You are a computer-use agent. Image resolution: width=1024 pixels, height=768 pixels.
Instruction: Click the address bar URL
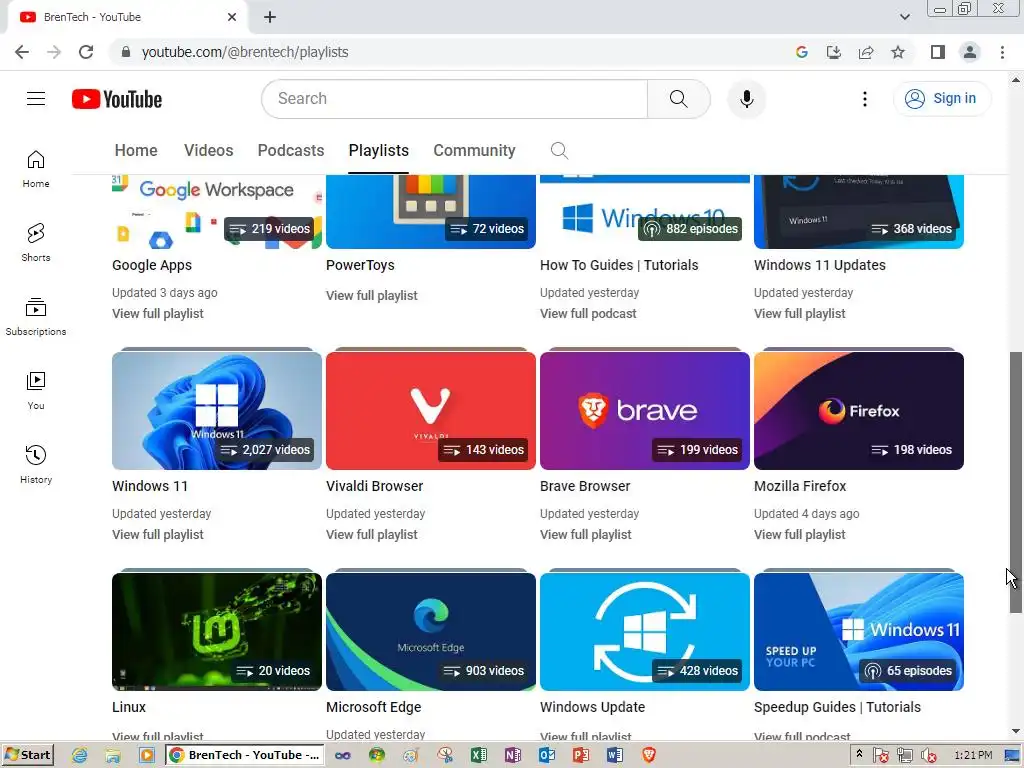(245, 52)
